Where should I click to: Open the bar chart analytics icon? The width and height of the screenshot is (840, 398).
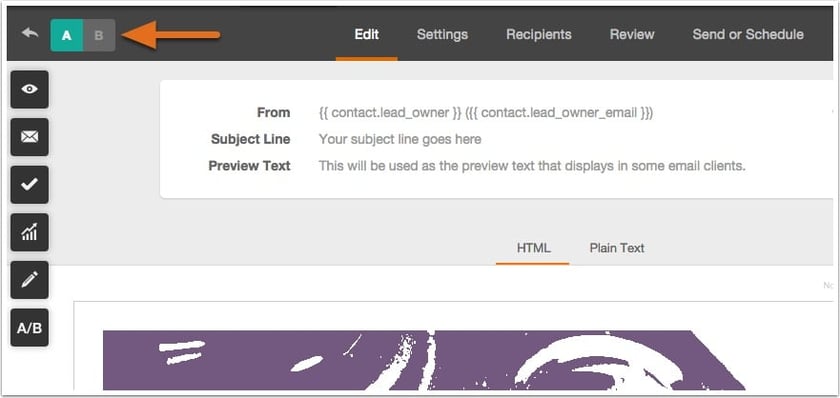[29, 232]
